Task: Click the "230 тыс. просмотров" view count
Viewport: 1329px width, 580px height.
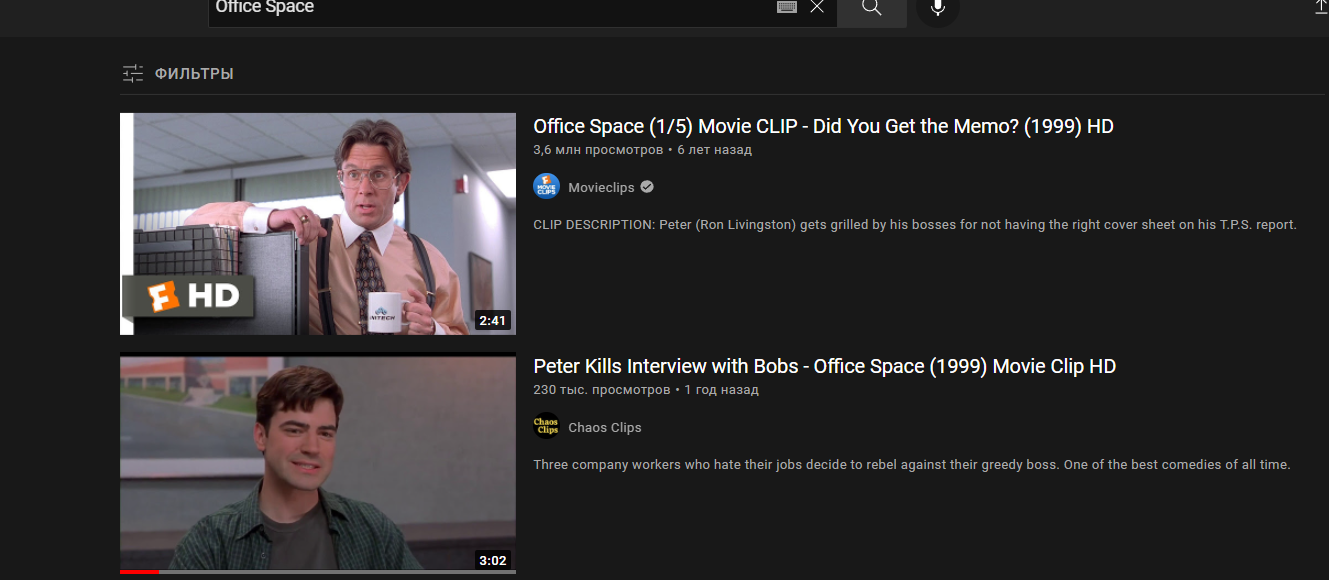Action: (602, 390)
